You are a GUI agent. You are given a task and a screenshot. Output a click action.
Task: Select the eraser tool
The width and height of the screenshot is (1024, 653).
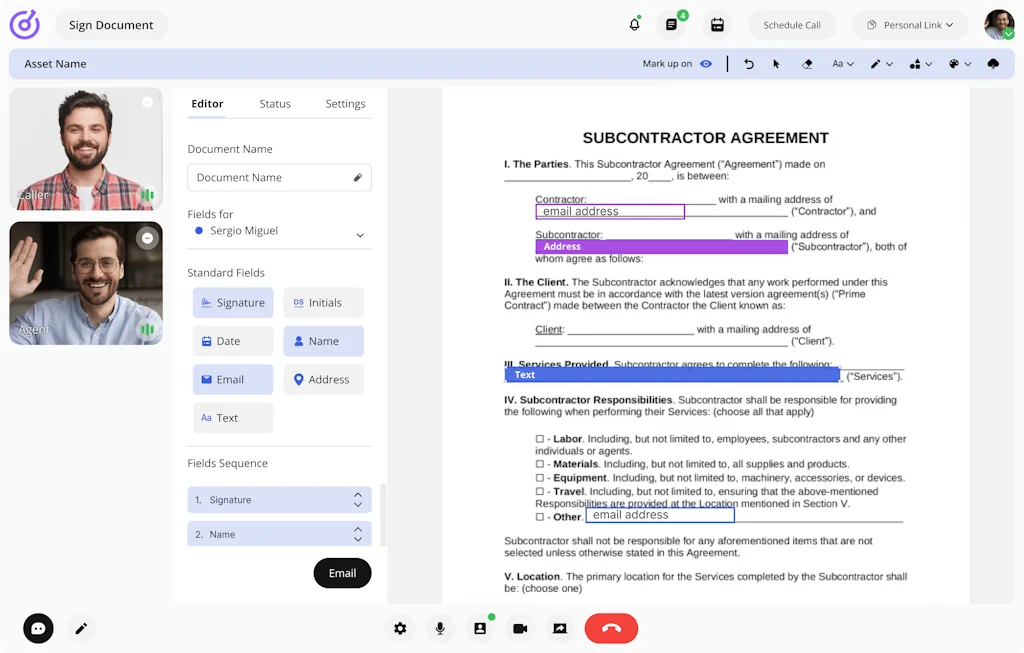pyautogui.click(x=807, y=64)
